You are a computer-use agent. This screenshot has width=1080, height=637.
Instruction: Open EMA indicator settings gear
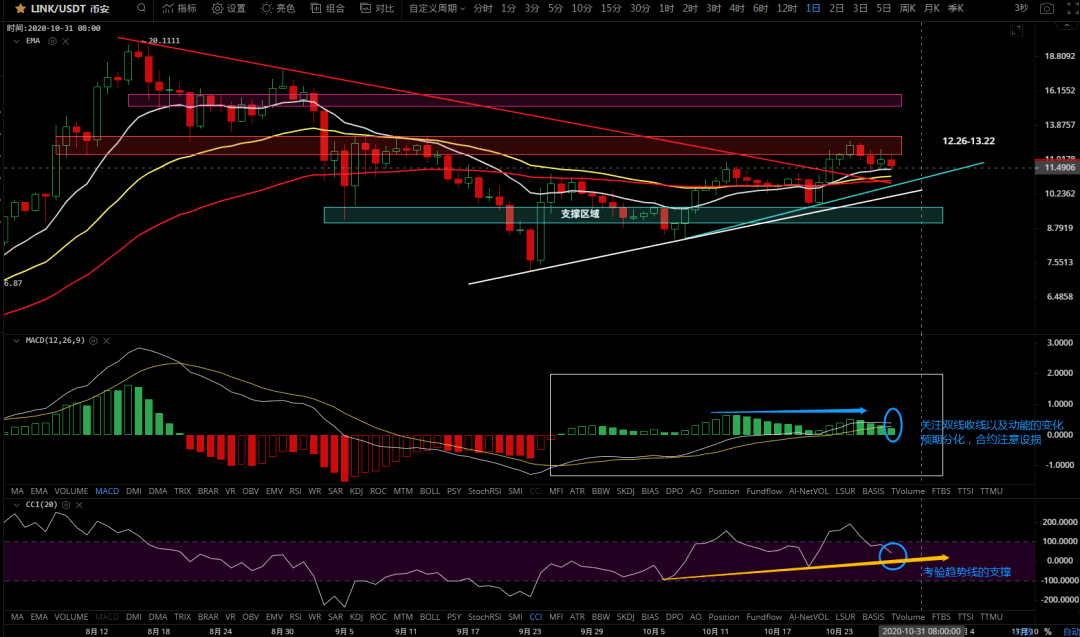click(x=52, y=41)
